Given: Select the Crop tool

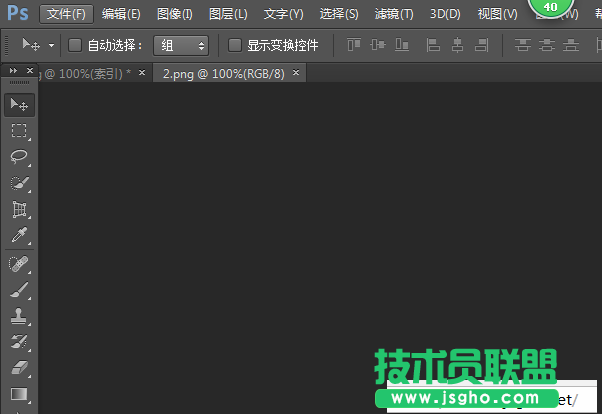Looking at the screenshot, I should [x=19, y=209].
